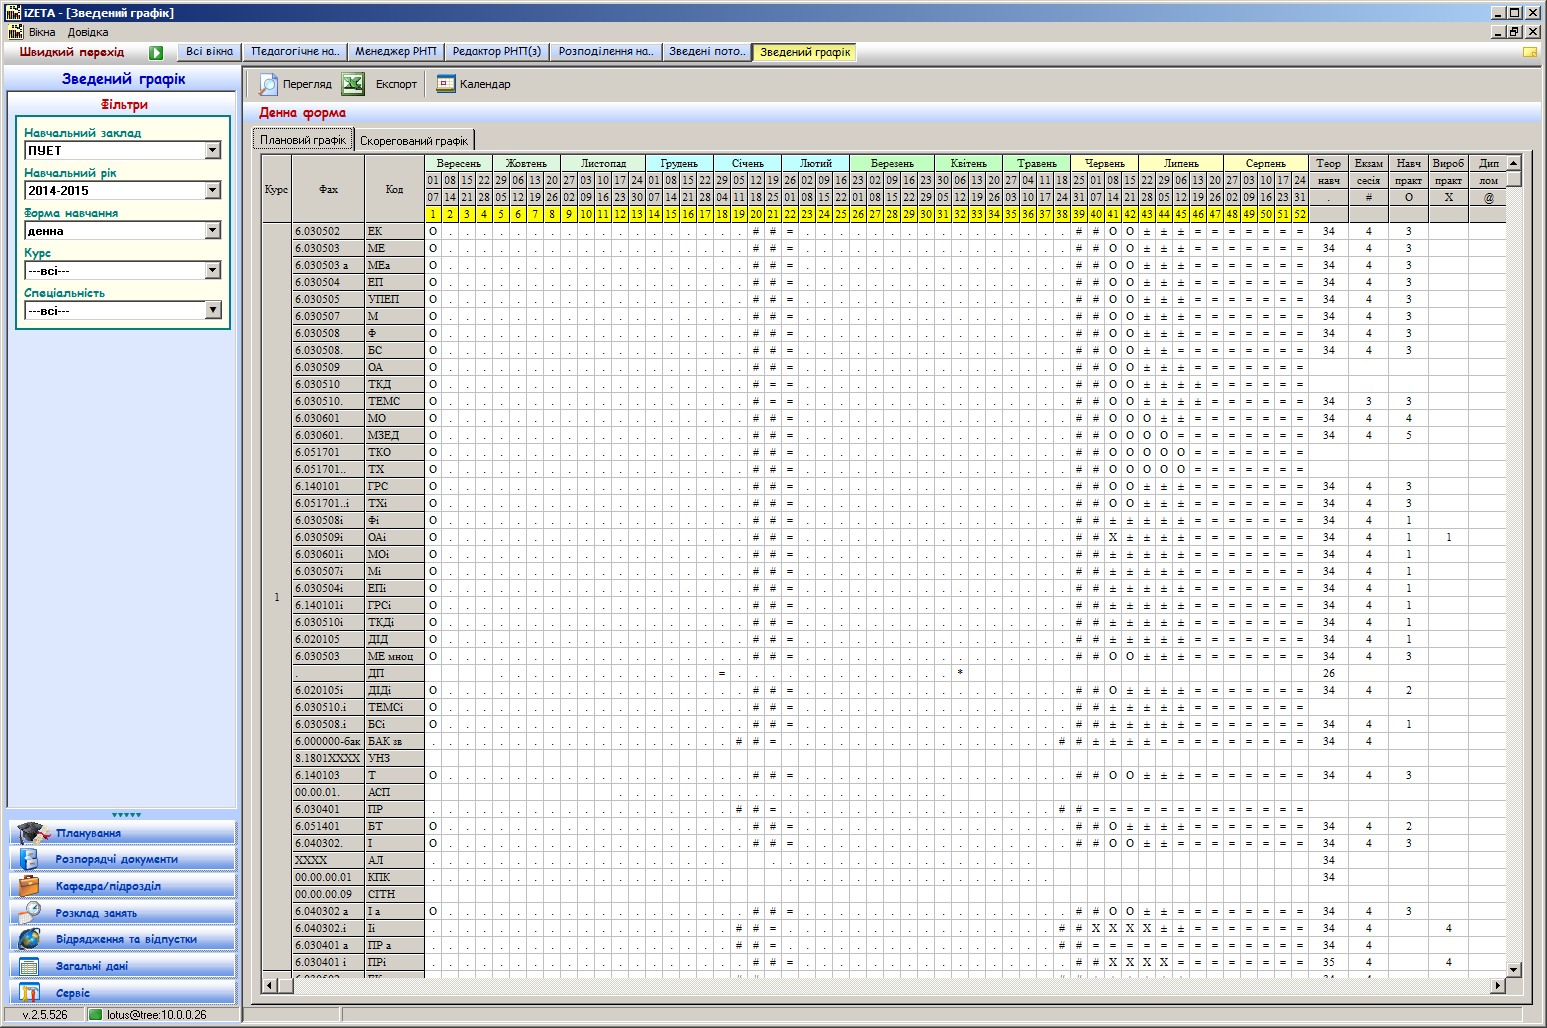The height and width of the screenshot is (1028, 1547).
Task: Click the iZETA icon in the title bar
Action: [x=13, y=12]
